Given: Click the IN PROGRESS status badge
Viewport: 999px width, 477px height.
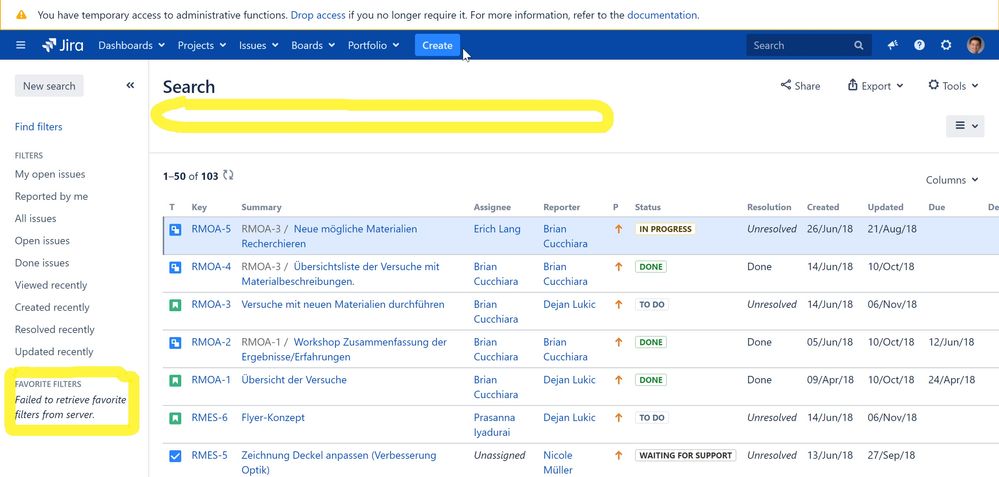Looking at the screenshot, I should tap(665, 229).
